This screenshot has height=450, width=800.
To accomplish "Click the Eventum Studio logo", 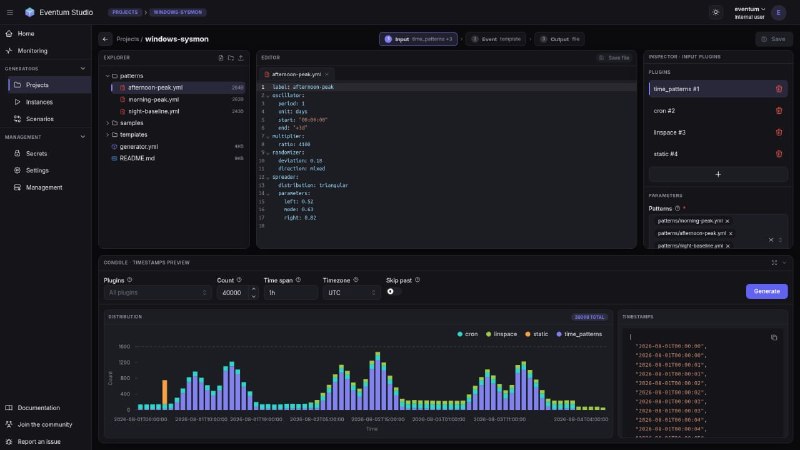I will point(30,12).
